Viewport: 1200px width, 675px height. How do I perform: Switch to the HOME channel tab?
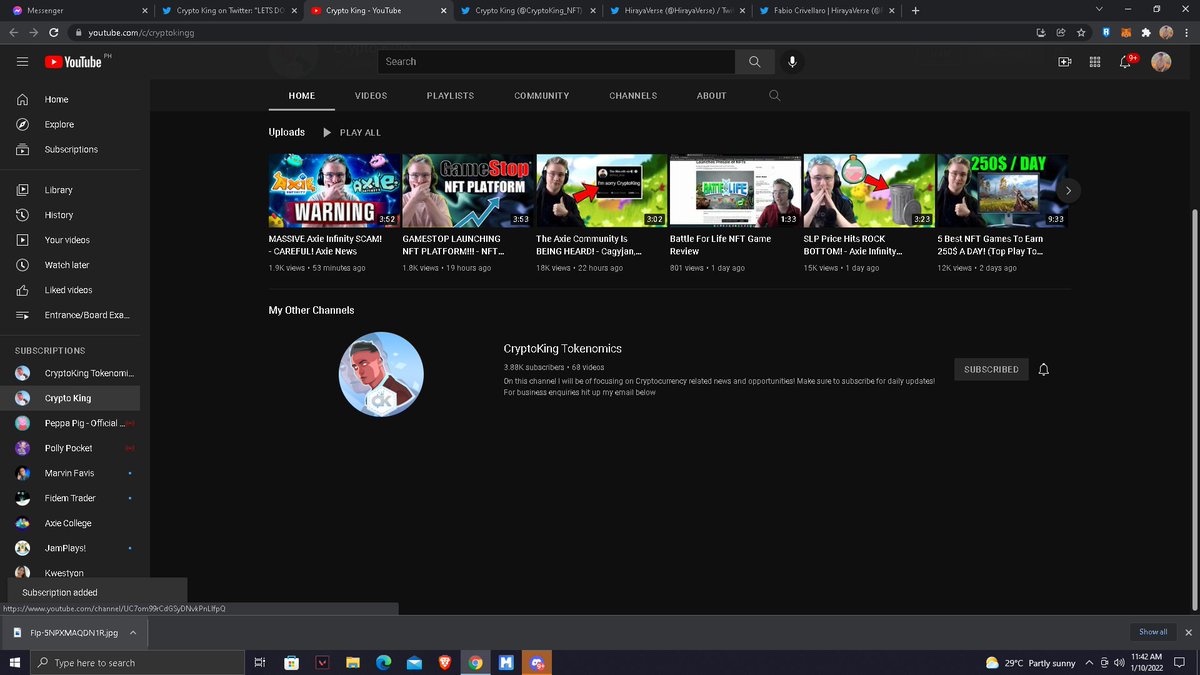click(x=302, y=96)
